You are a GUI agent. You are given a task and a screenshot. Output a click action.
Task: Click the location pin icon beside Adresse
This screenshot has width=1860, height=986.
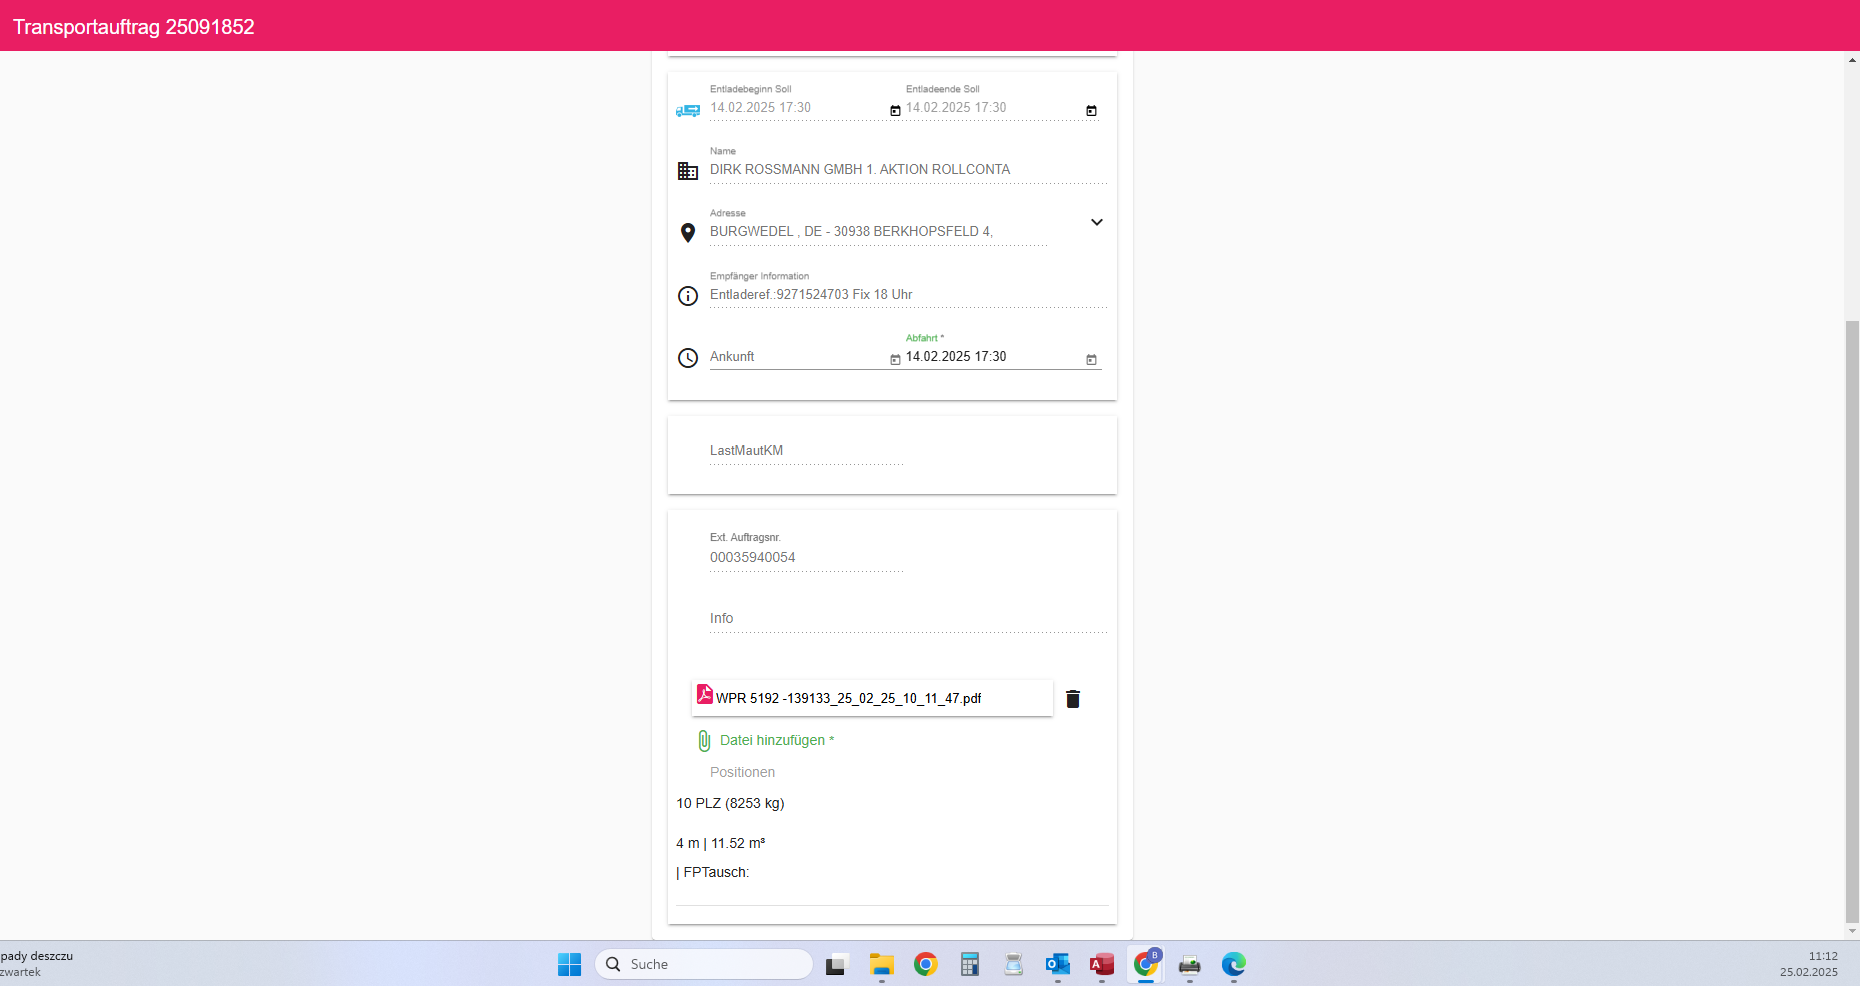tap(688, 233)
